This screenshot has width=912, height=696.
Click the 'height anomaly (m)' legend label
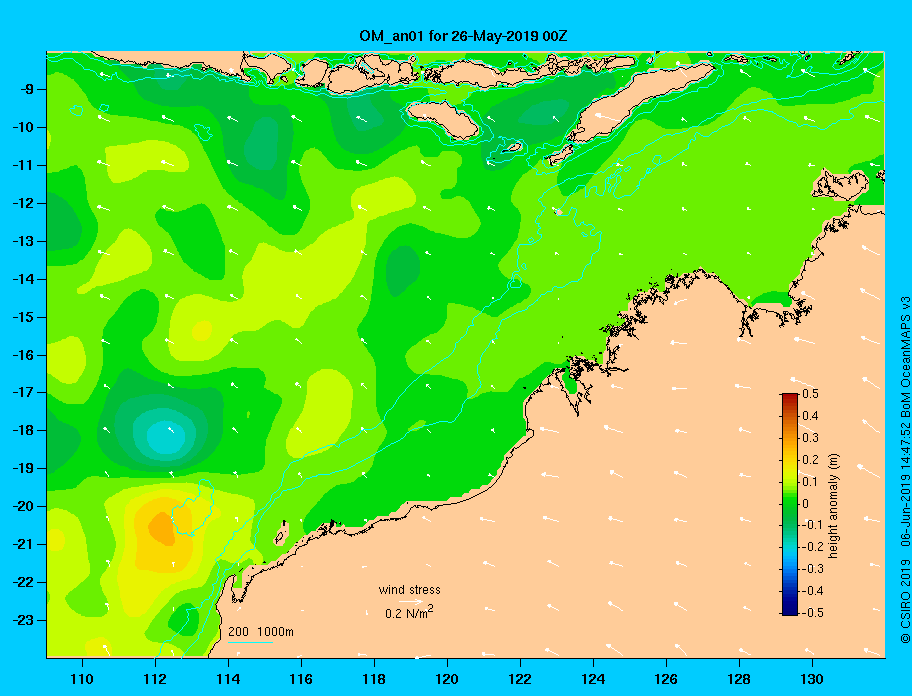(x=833, y=506)
